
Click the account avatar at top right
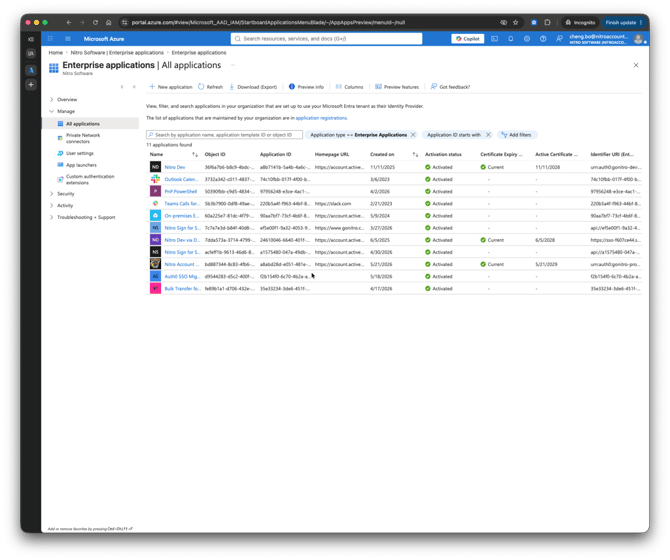pos(638,39)
